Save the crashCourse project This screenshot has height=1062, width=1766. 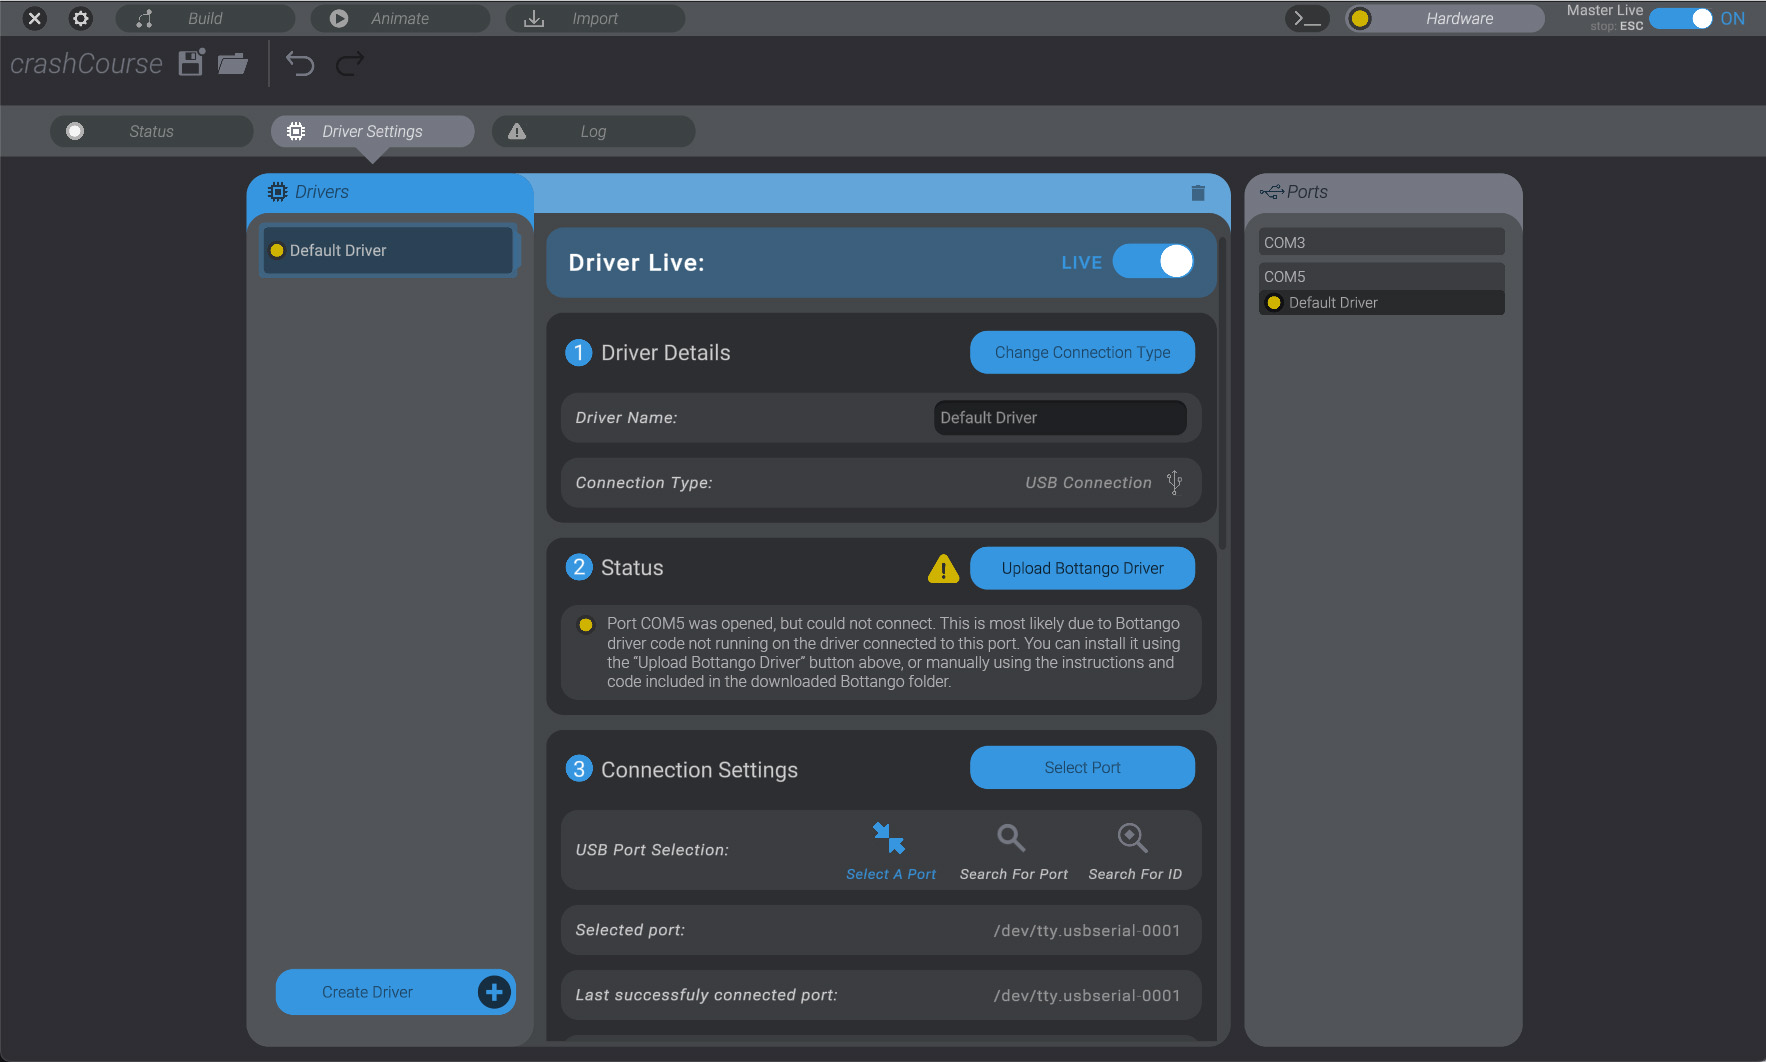(189, 63)
